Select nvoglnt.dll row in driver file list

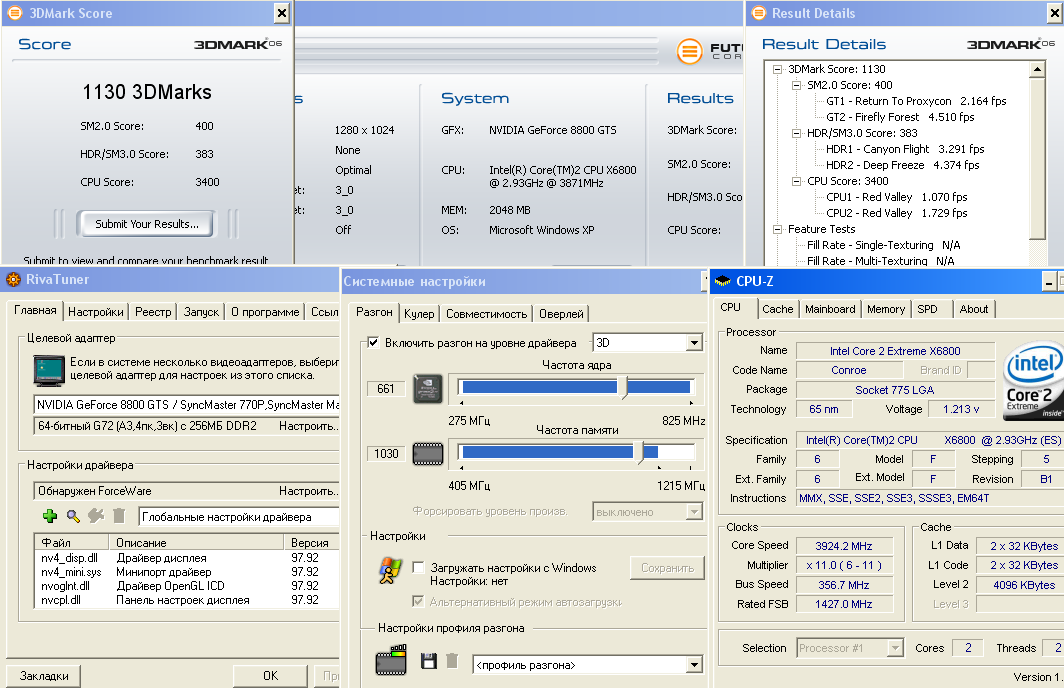pos(187,586)
